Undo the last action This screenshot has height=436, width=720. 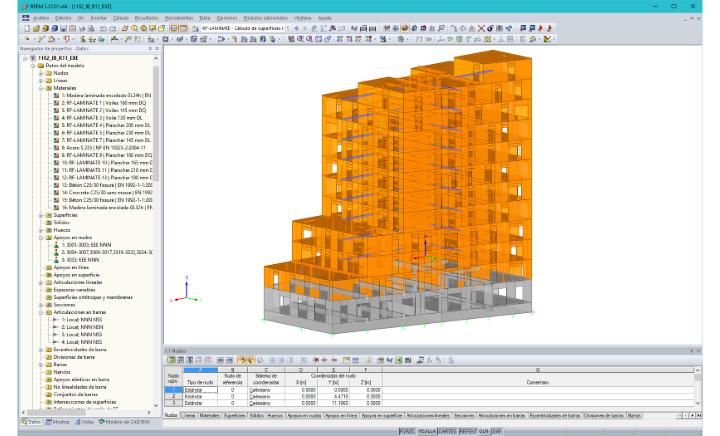[103, 28]
